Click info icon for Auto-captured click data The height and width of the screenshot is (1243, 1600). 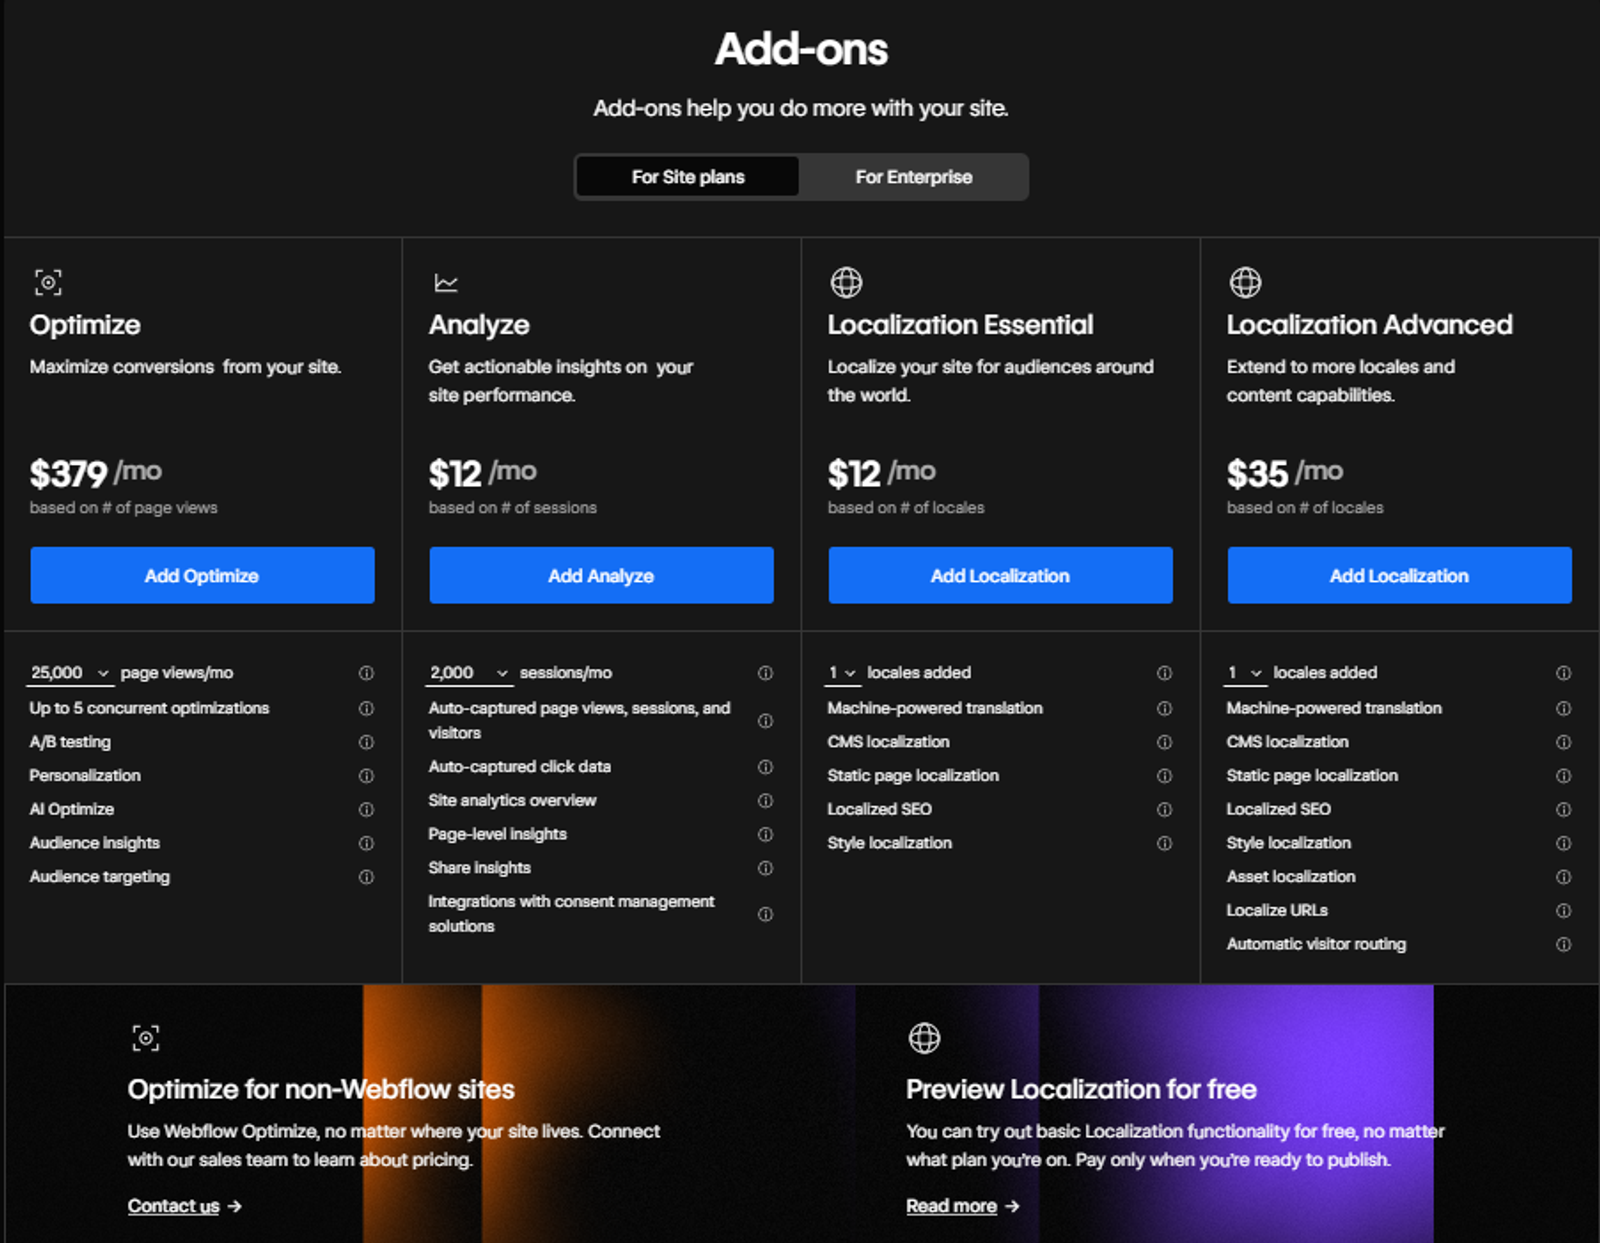[x=765, y=767]
